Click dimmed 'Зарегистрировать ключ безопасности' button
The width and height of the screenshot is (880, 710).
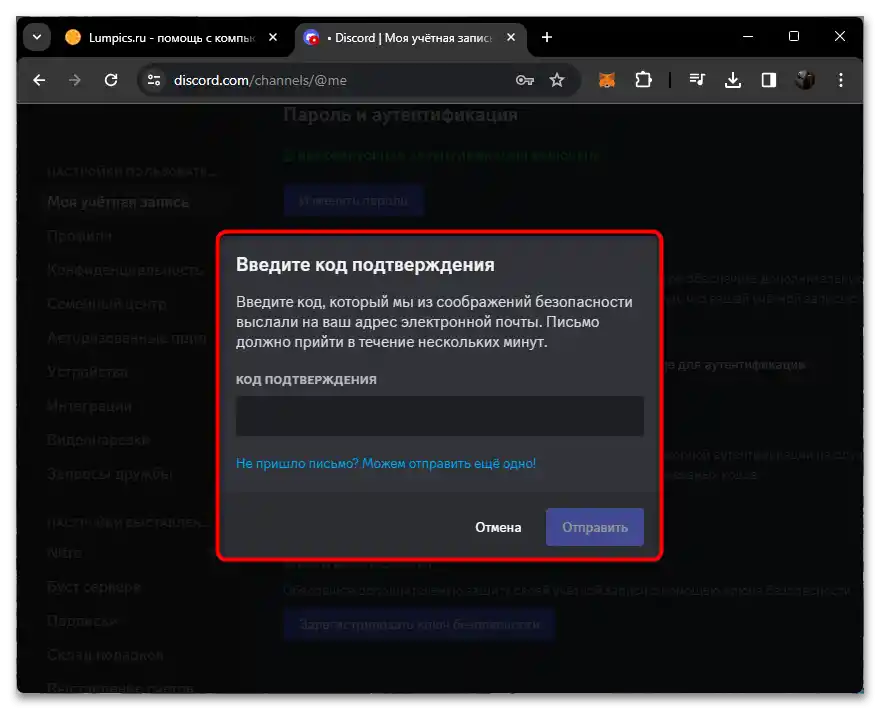click(419, 624)
